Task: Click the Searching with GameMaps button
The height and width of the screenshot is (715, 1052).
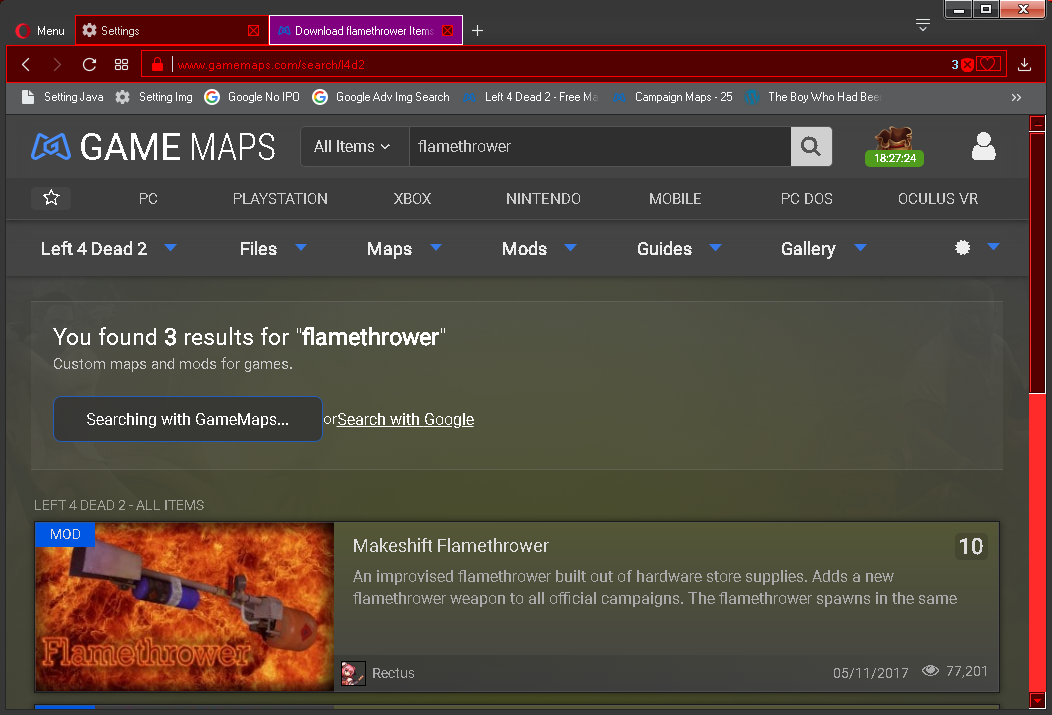Action: (x=187, y=419)
